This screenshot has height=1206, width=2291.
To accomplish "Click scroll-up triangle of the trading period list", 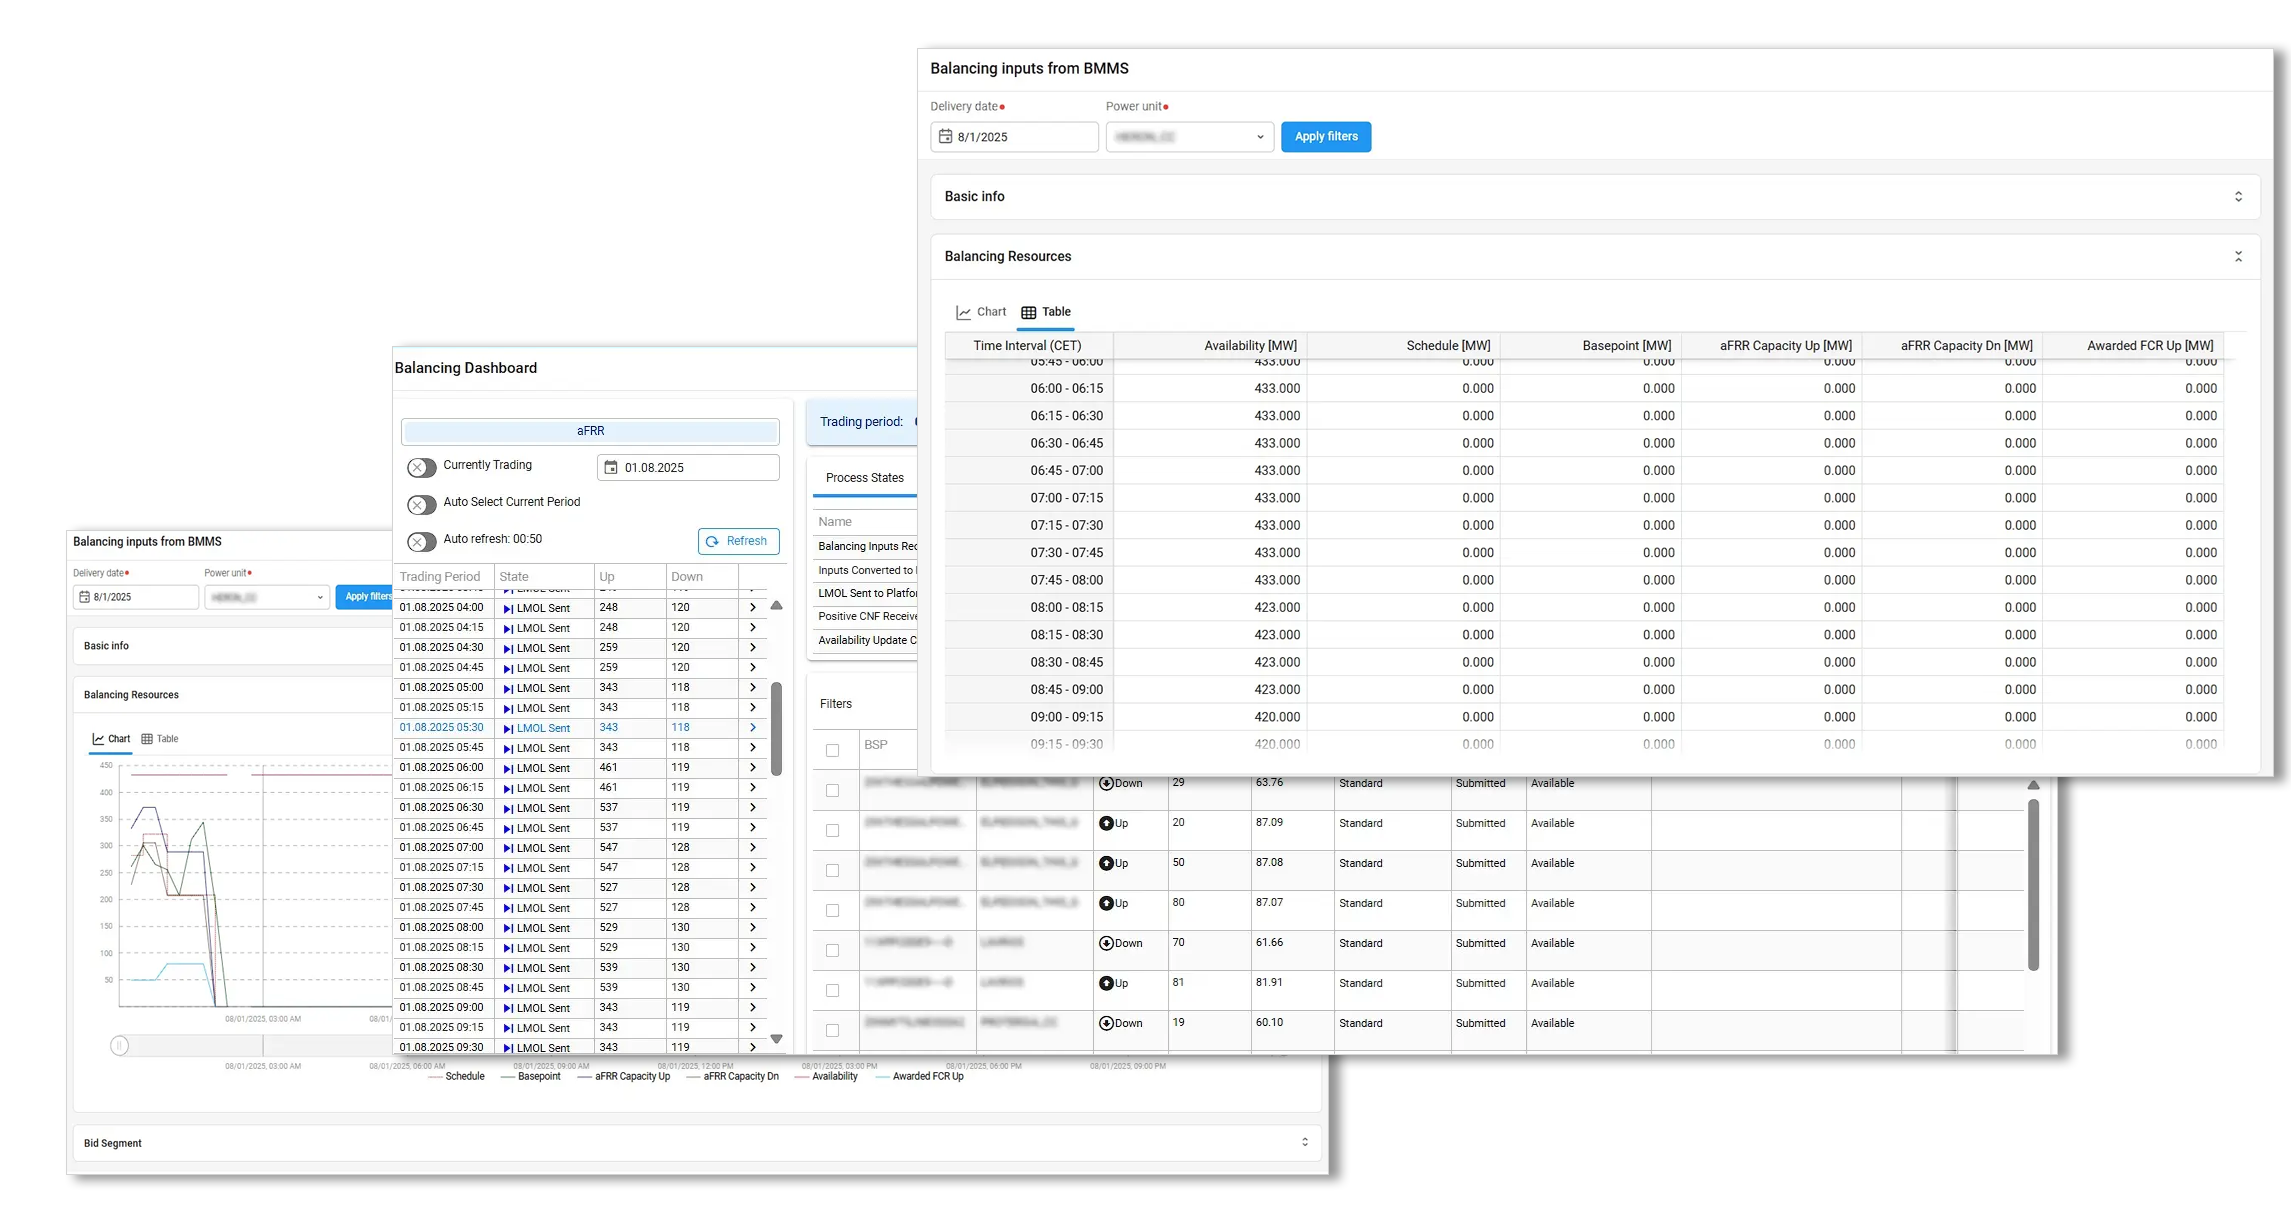I will click(776, 605).
